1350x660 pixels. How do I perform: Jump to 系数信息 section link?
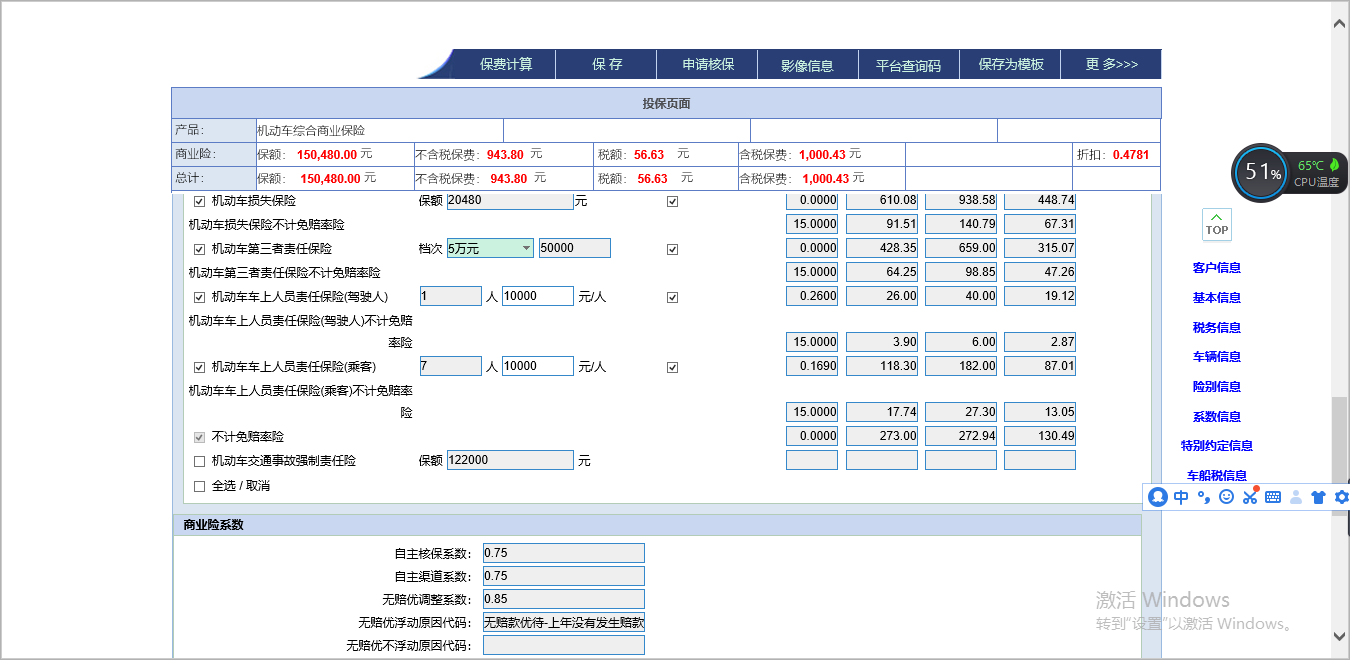click(1216, 417)
